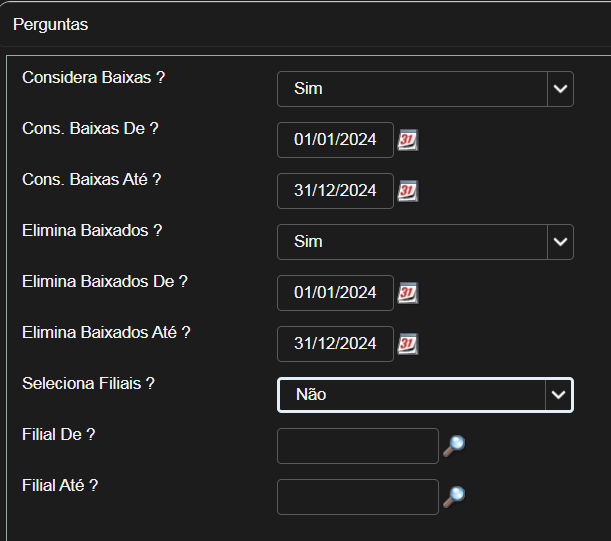Open calendar for Elimina Baixados Até
Image resolution: width=611 pixels, height=541 pixels.
pos(408,344)
